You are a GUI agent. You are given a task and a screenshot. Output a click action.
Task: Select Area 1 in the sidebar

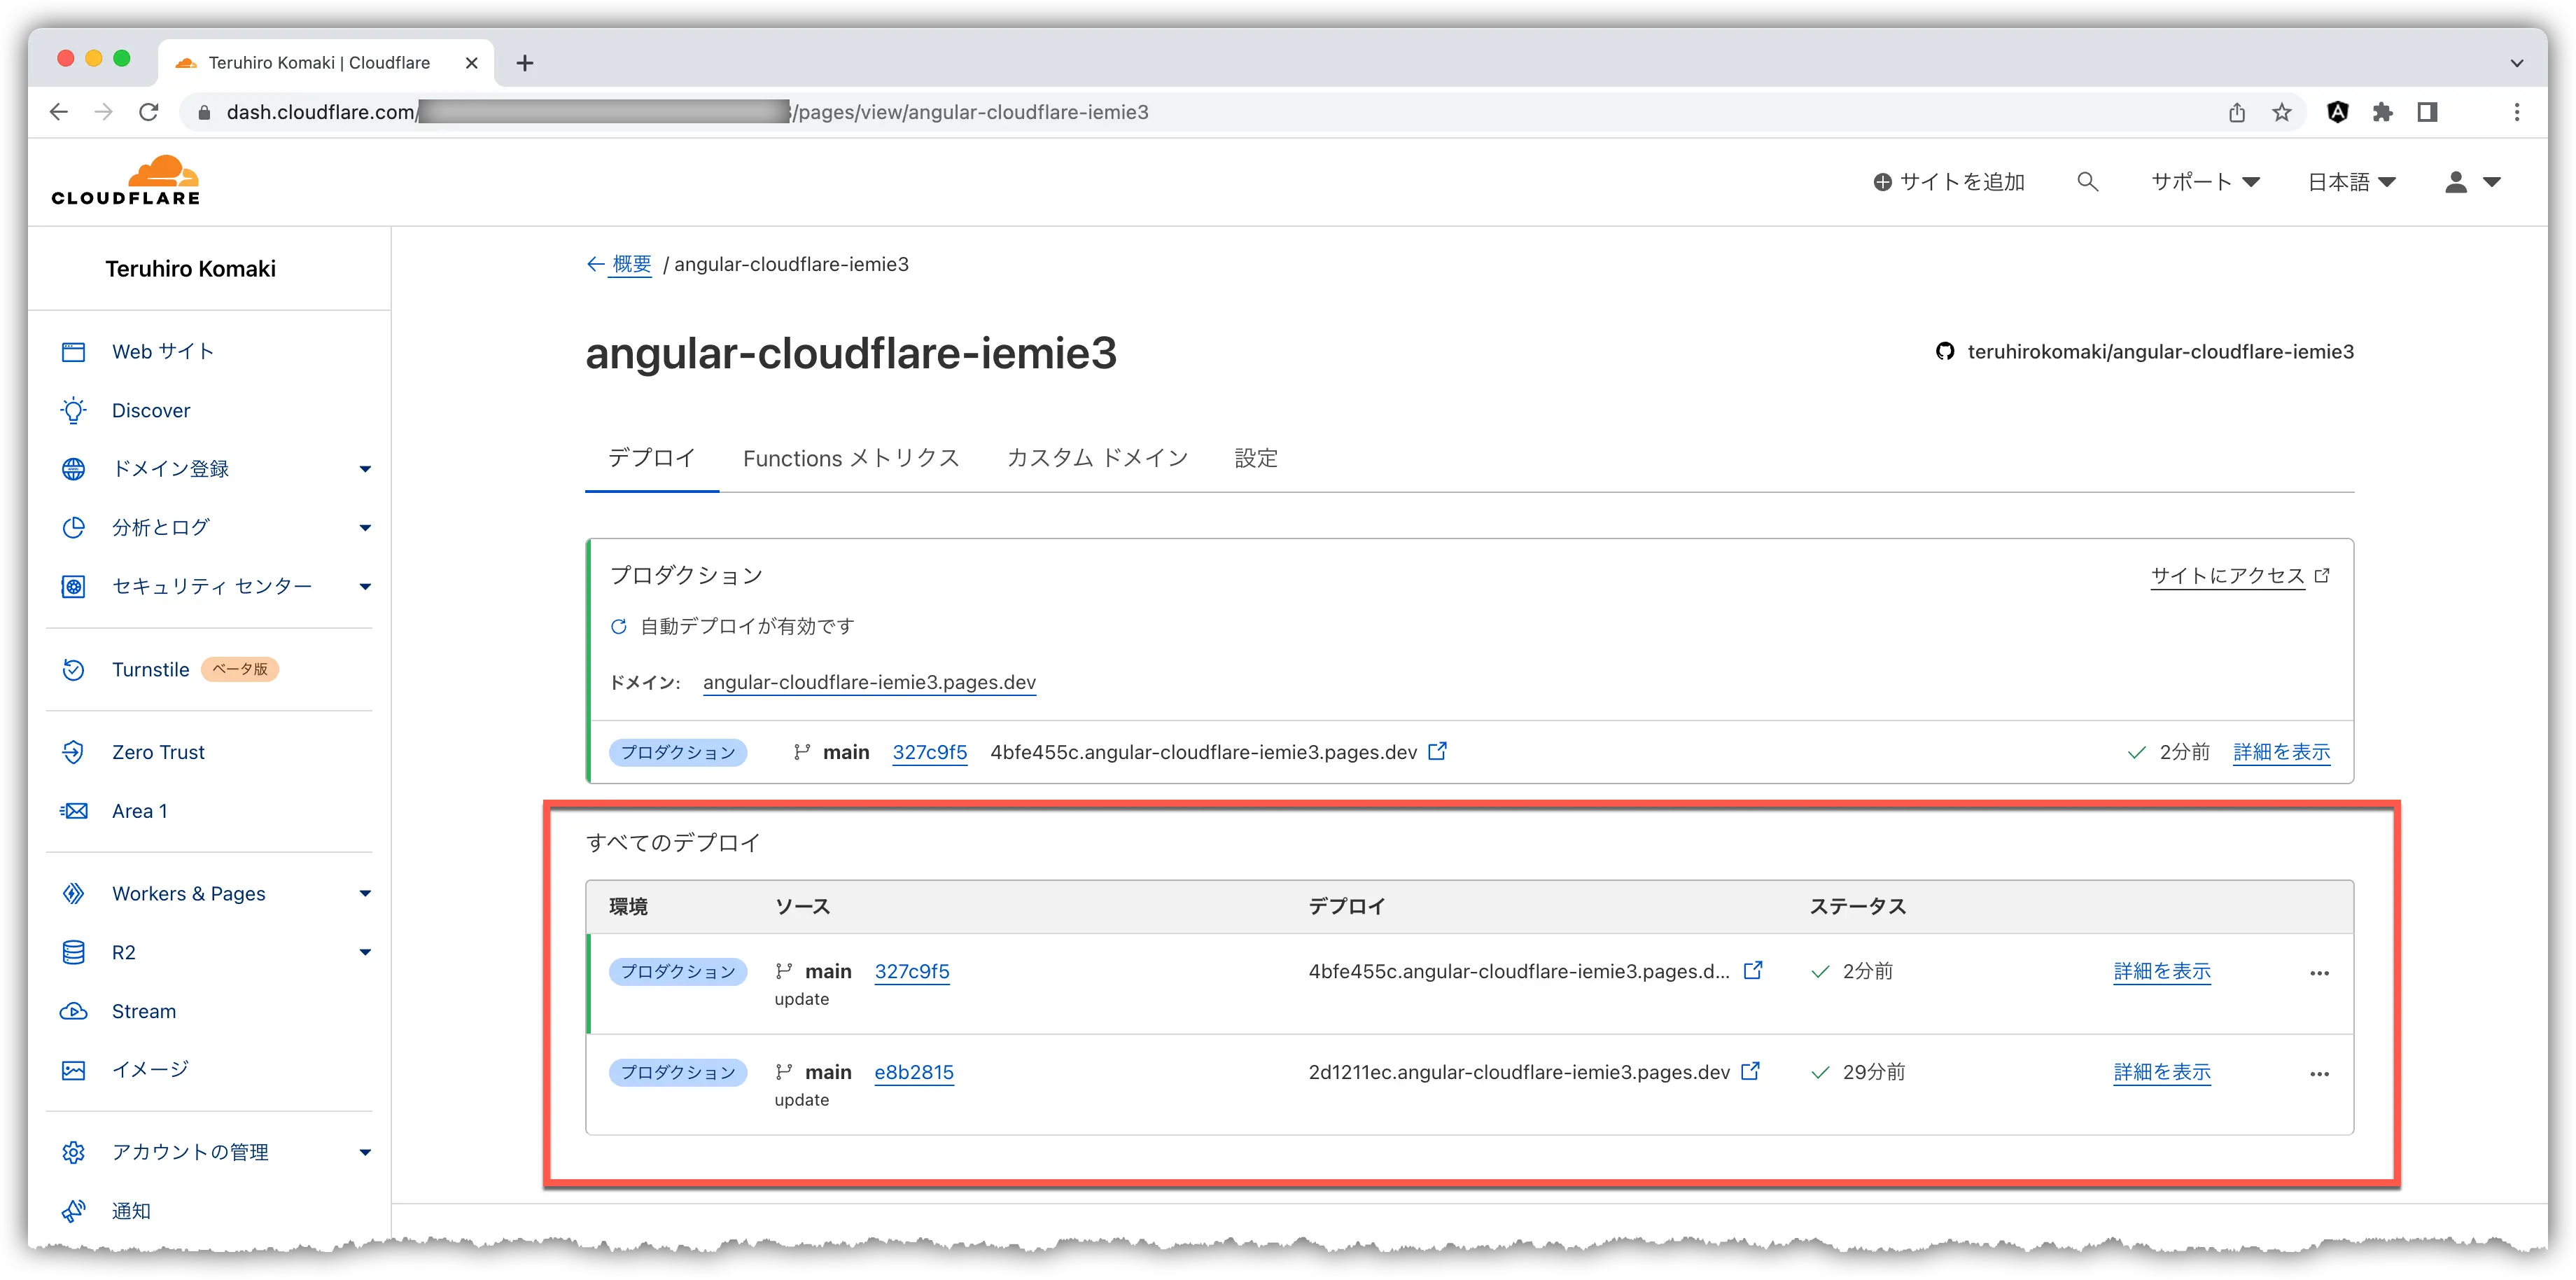139,811
